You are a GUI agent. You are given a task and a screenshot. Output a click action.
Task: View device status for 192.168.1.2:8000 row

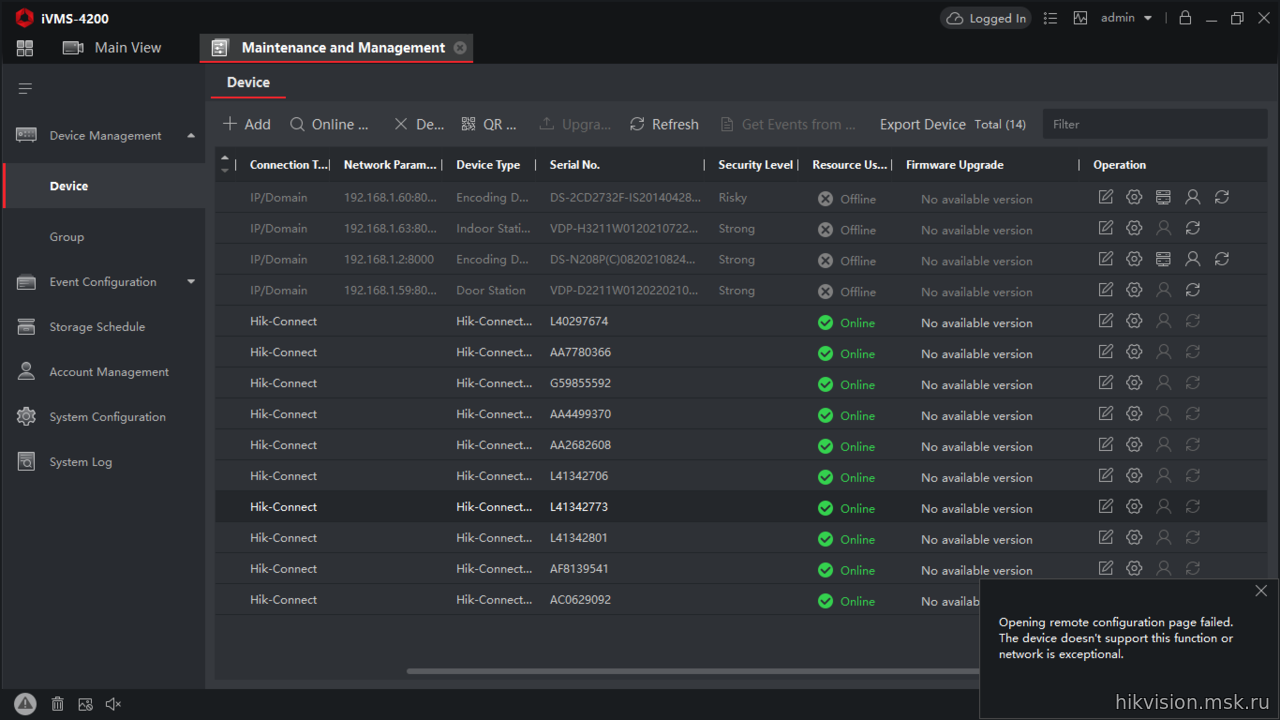(x=1163, y=259)
